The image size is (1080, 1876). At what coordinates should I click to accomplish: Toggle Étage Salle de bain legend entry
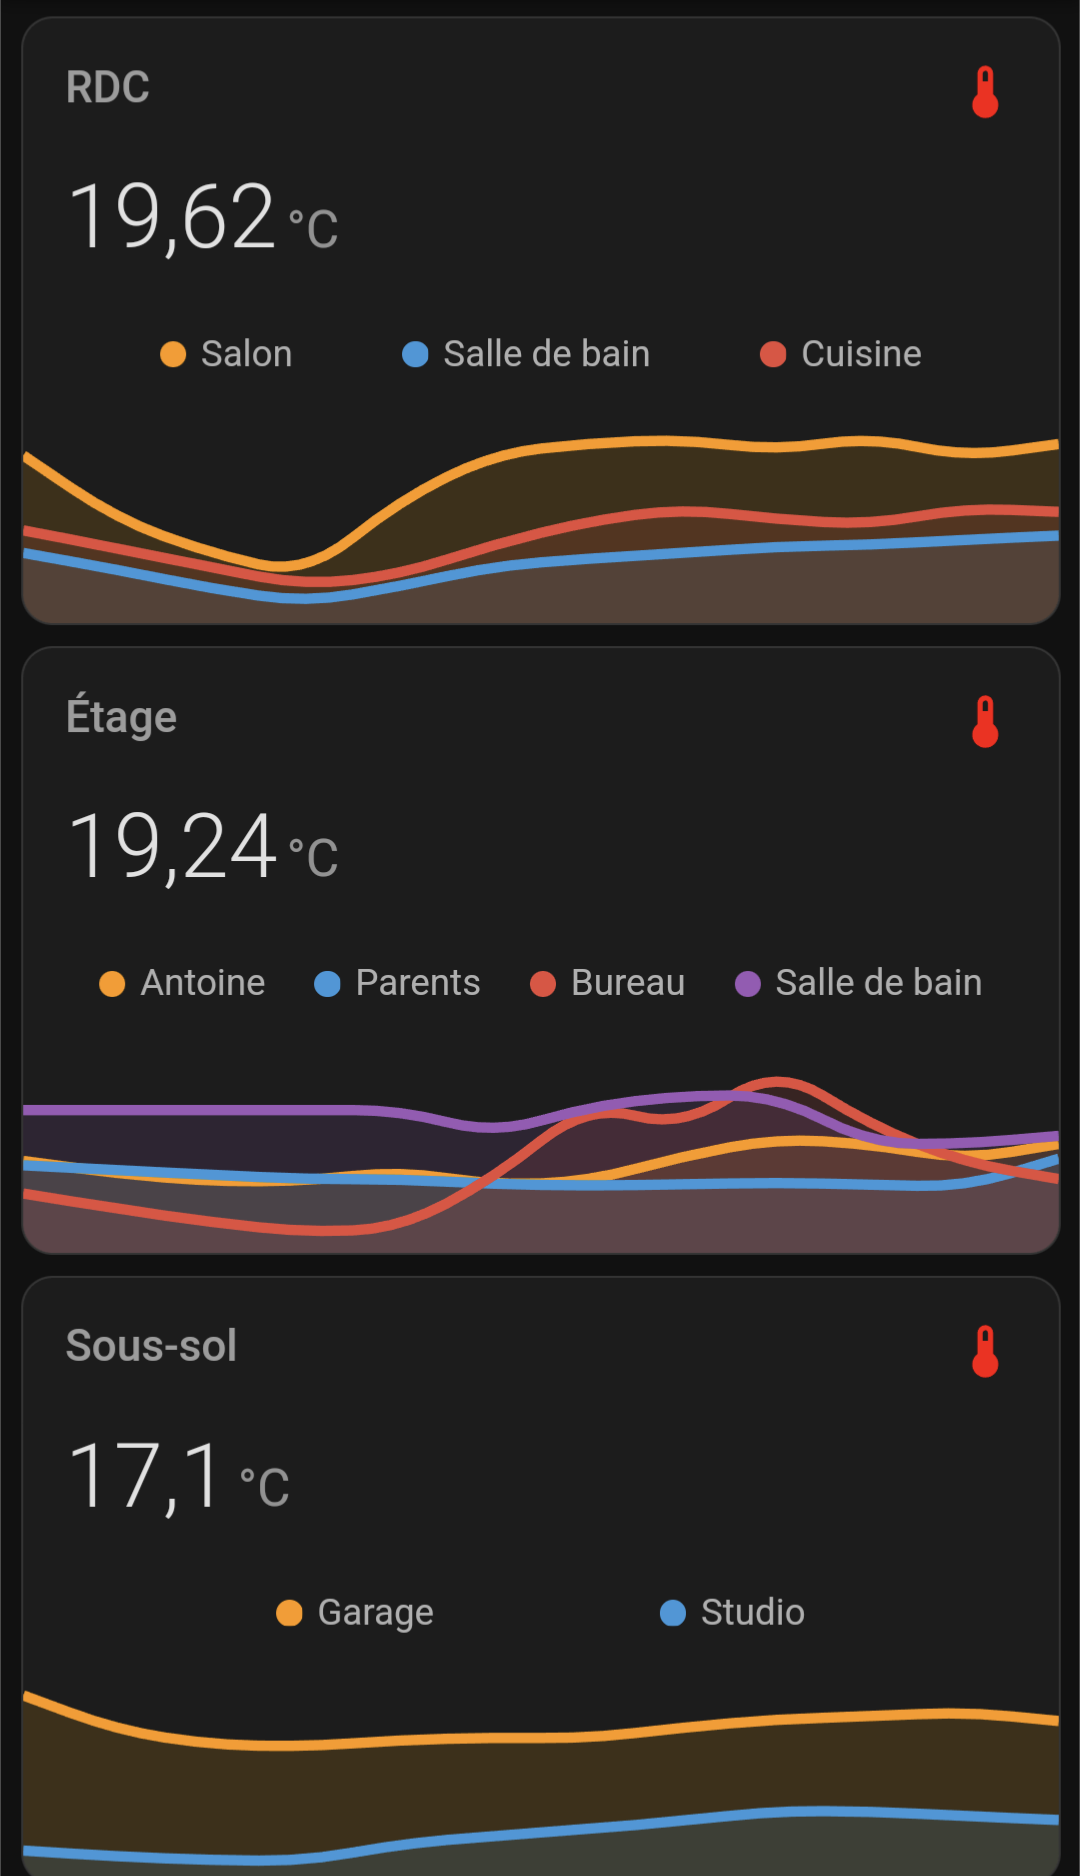pyautogui.click(x=859, y=983)
